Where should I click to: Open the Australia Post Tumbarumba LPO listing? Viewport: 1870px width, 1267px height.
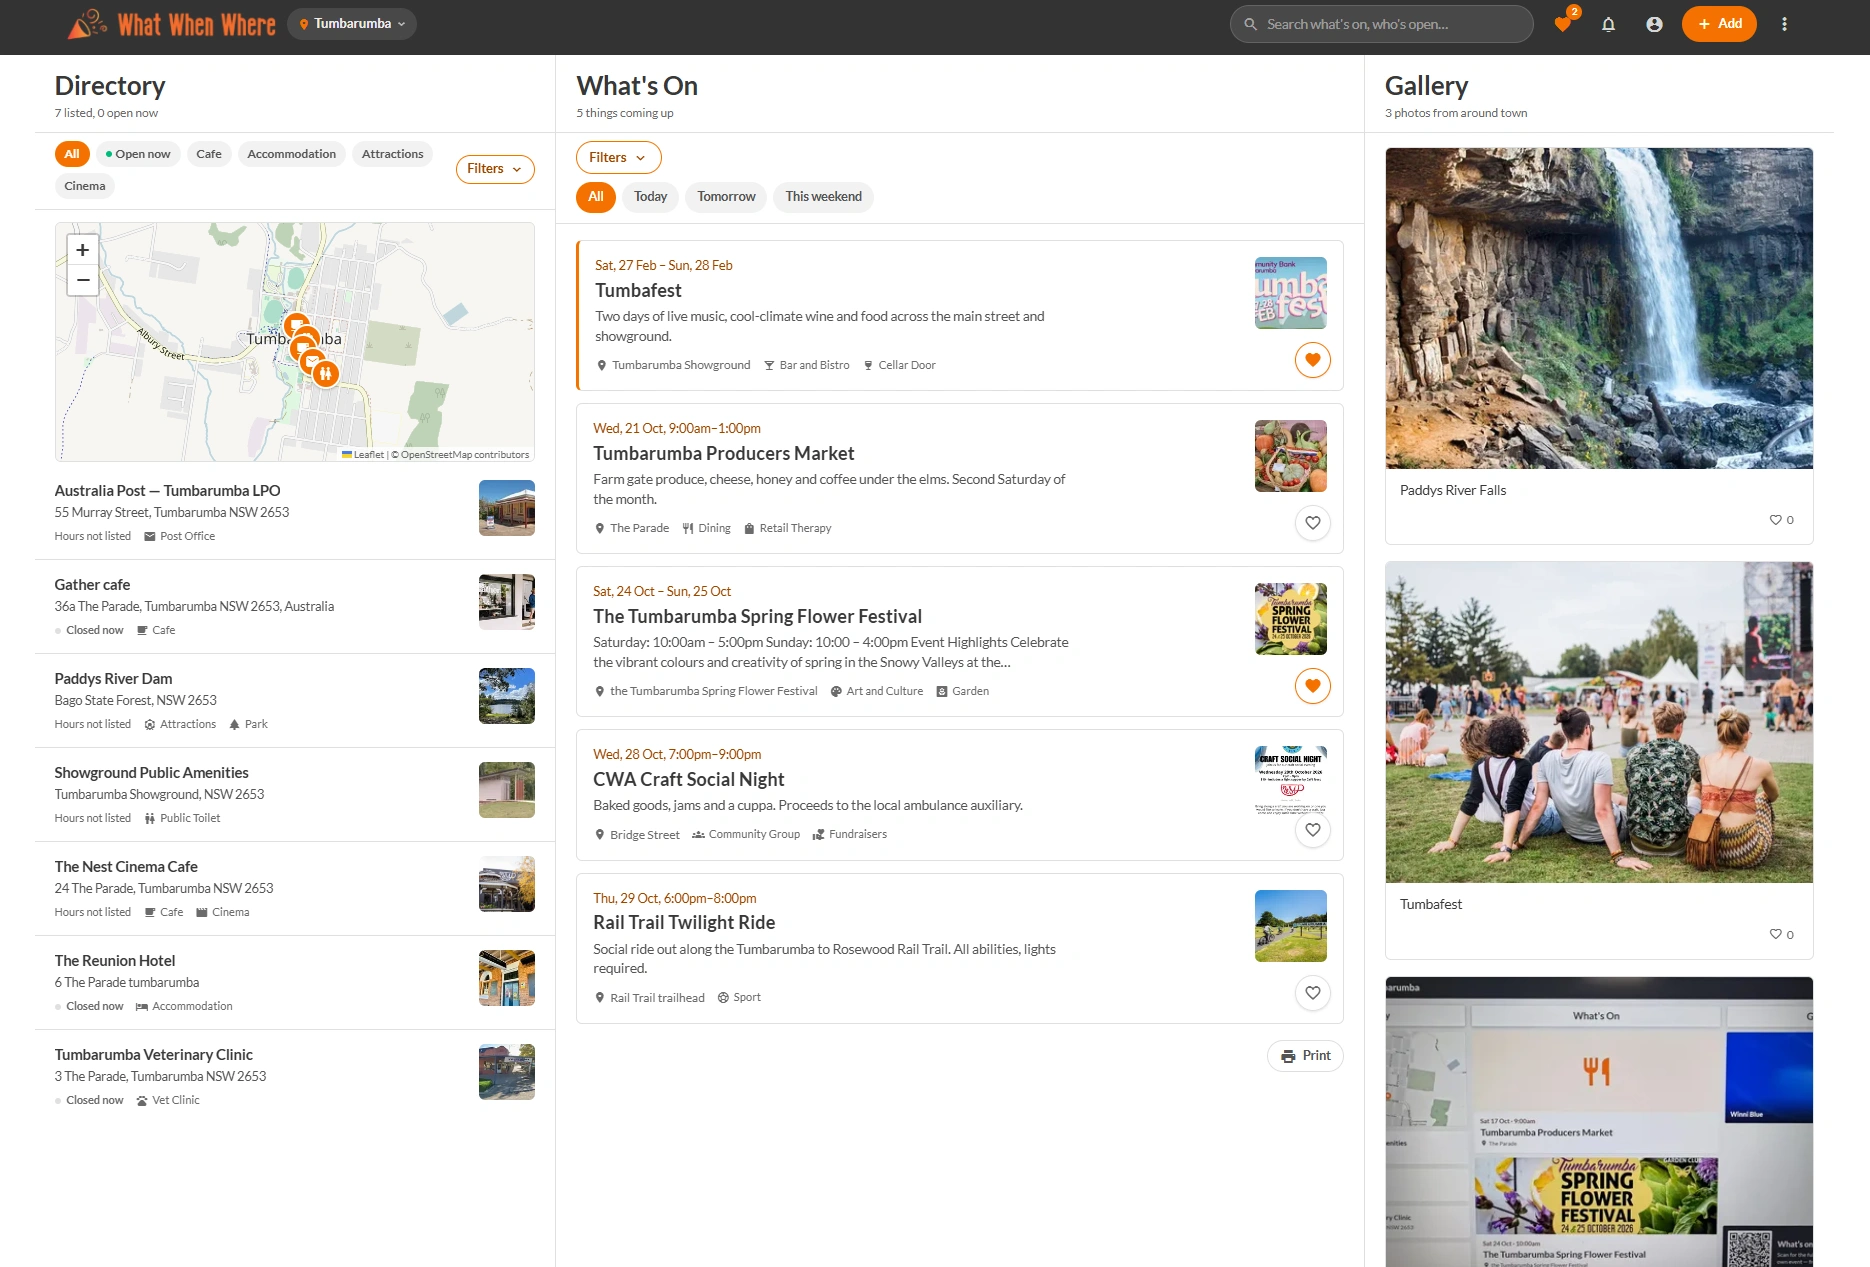pyautogui.click(x=294, y=513)
